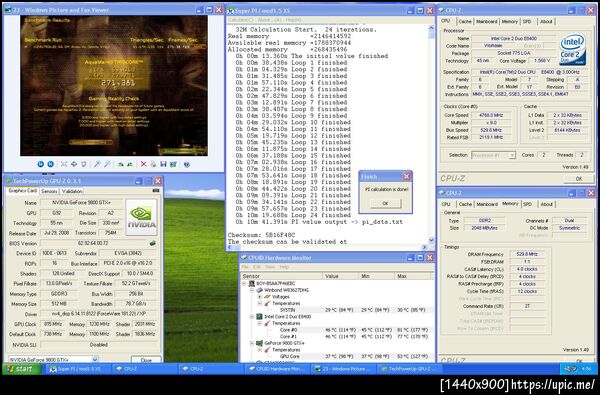Select the SYSTIN temperature row
Image resolution: width=600 pixels, height=395 pixels.
click(337, 310)
